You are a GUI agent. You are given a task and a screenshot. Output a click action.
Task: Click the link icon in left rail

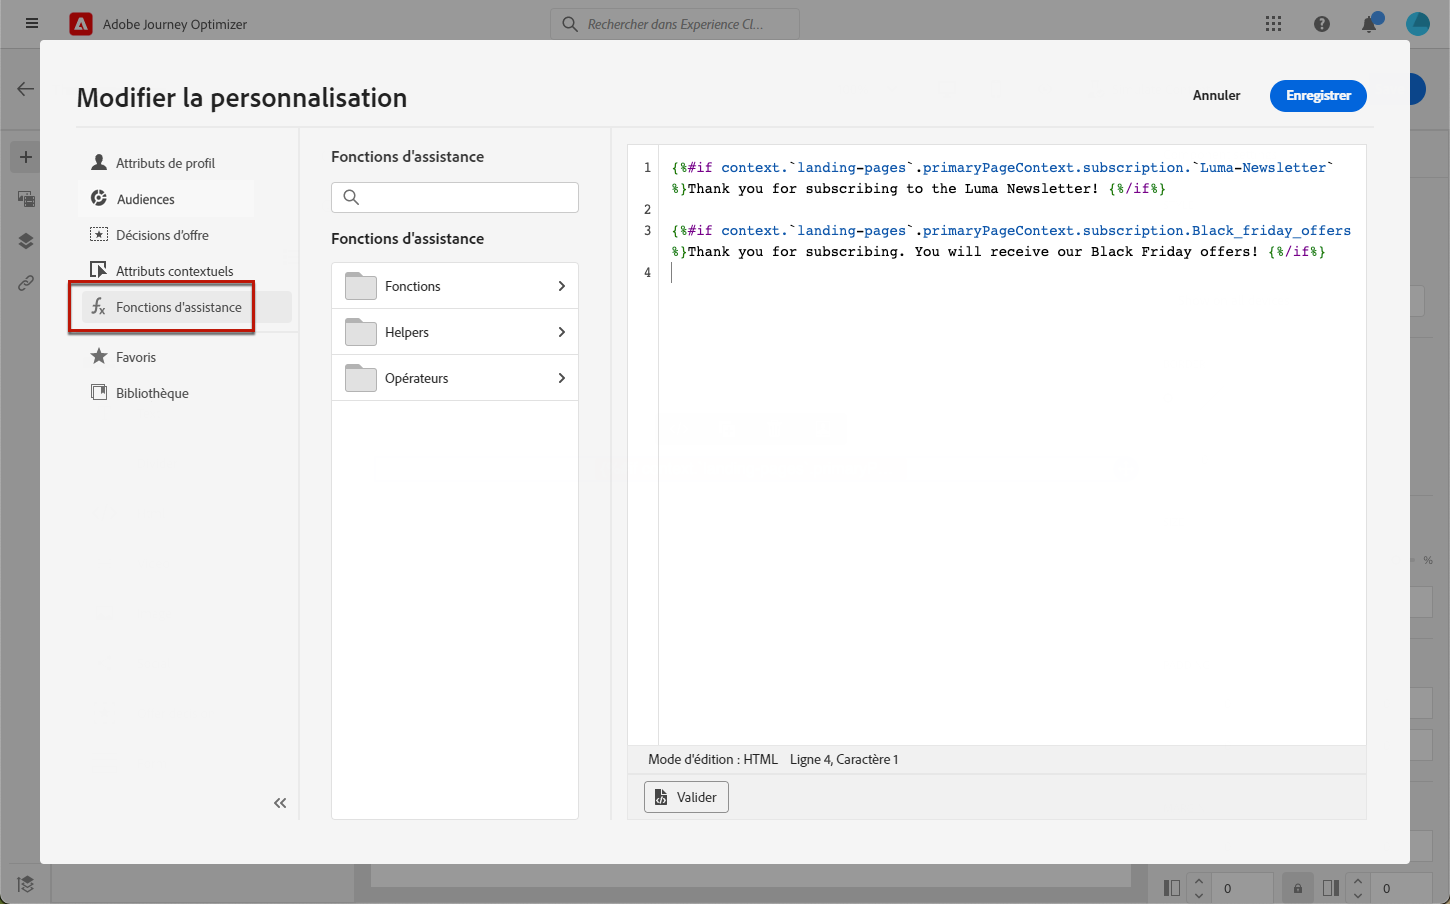click(x=26, y=283)
